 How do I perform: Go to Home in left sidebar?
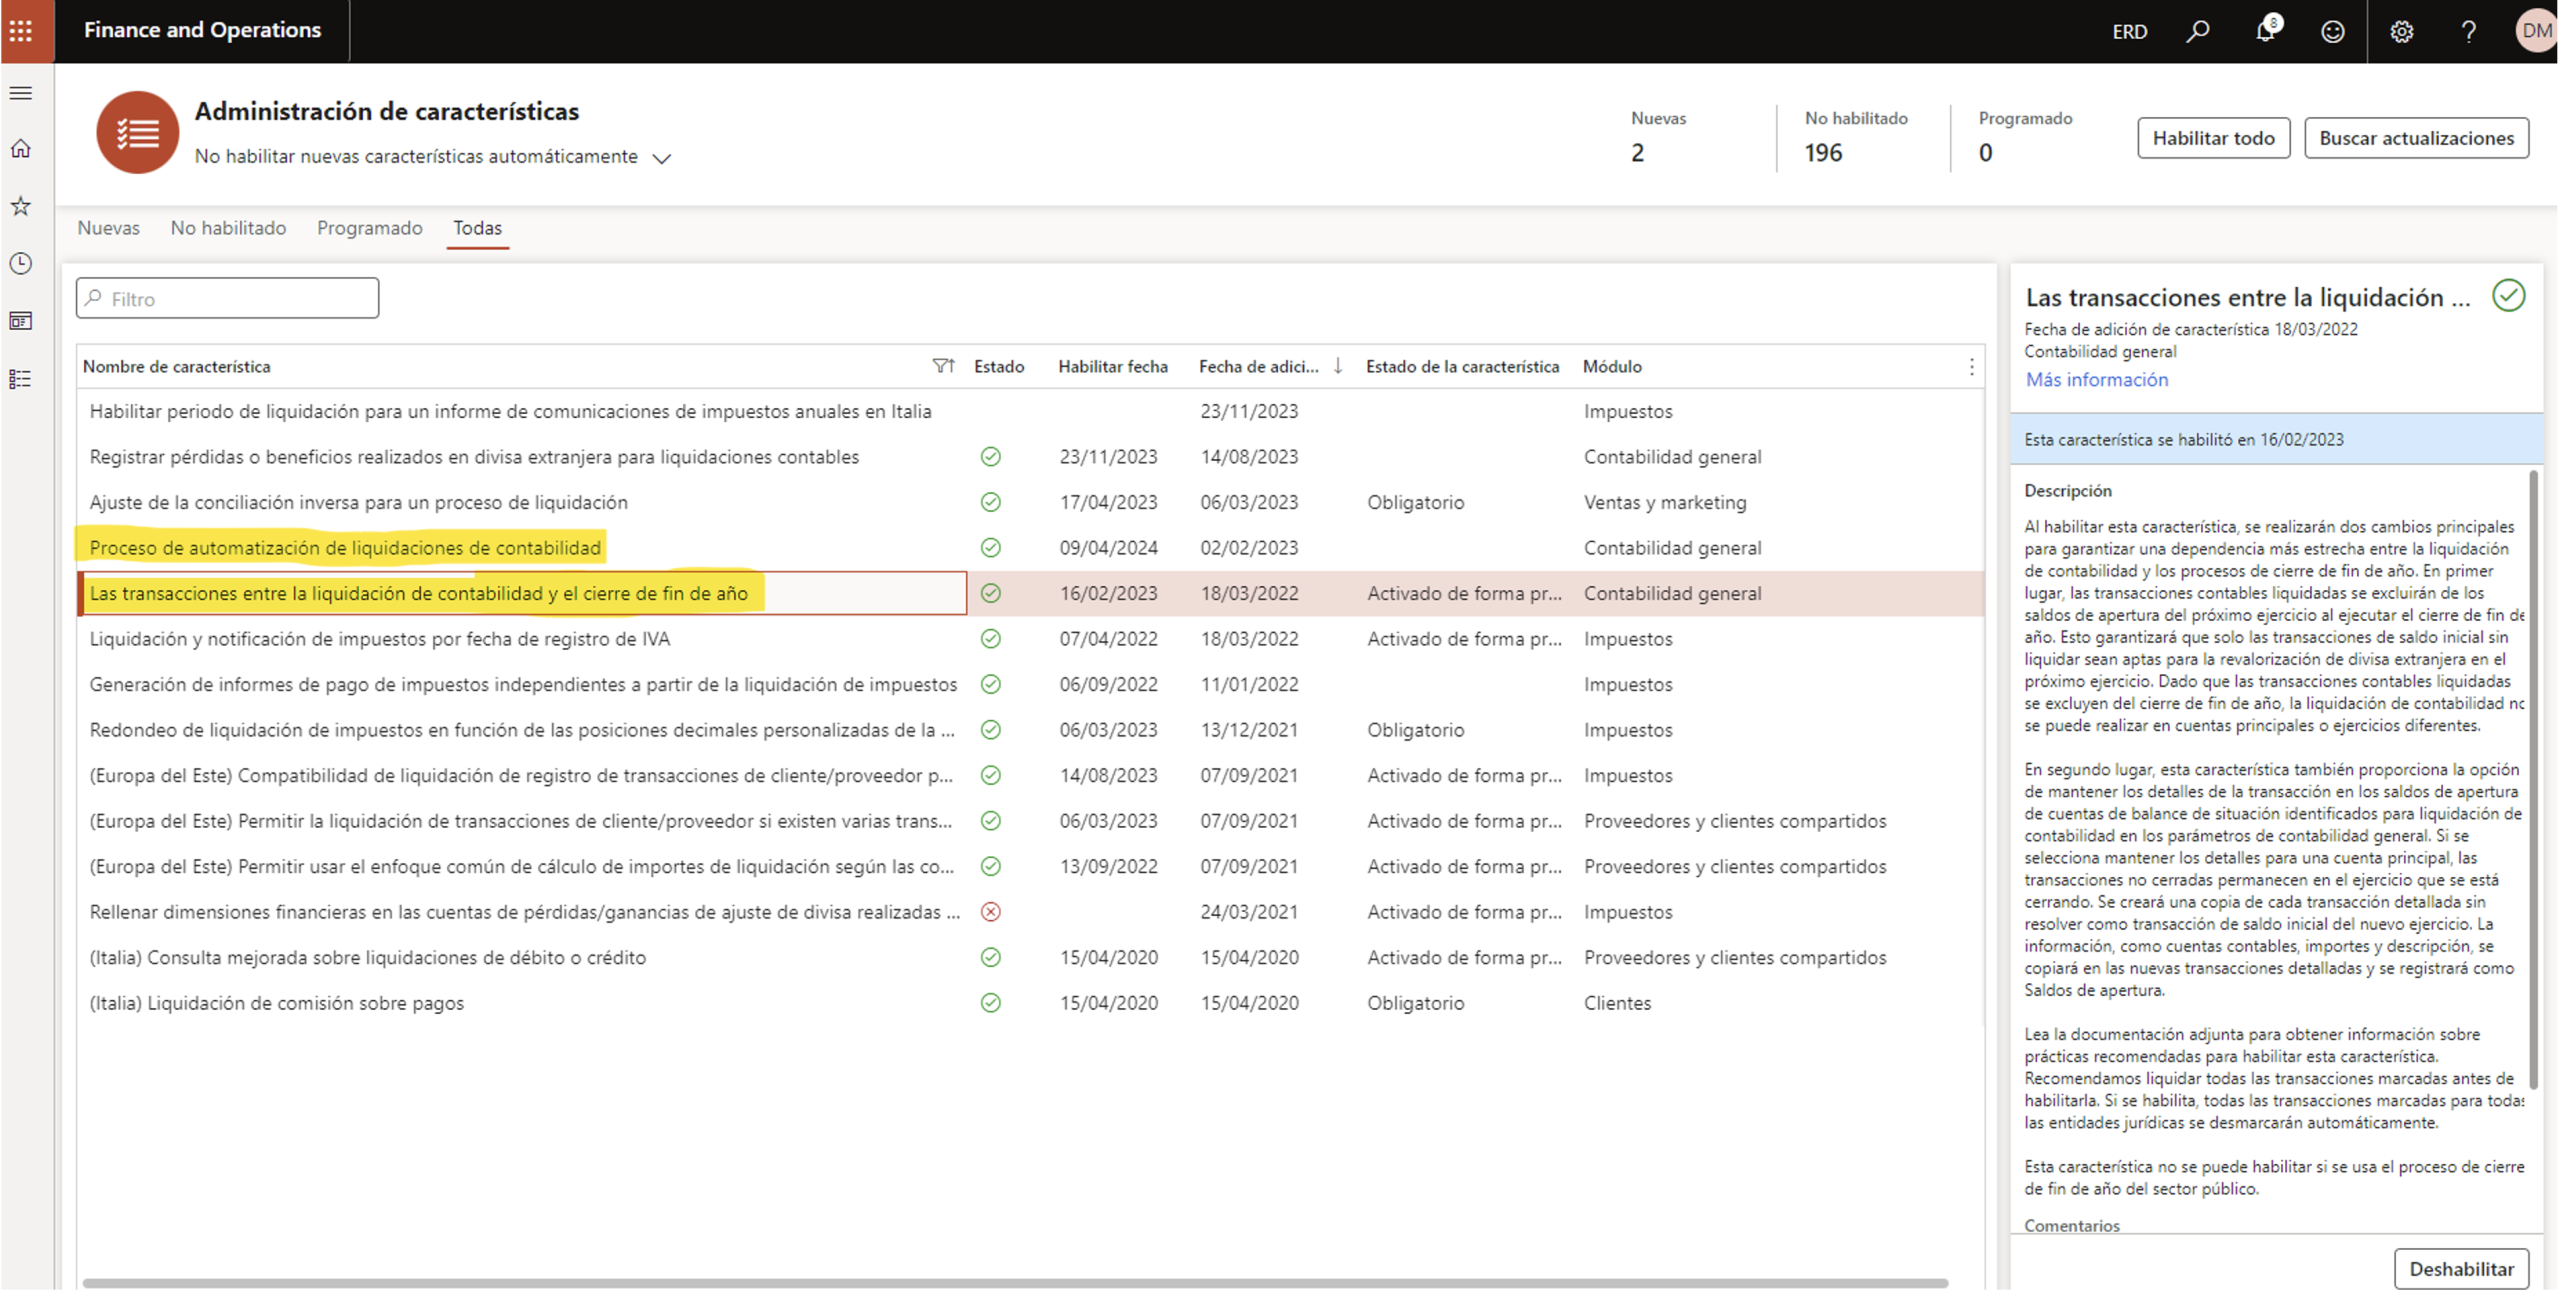tap(21, 149)
